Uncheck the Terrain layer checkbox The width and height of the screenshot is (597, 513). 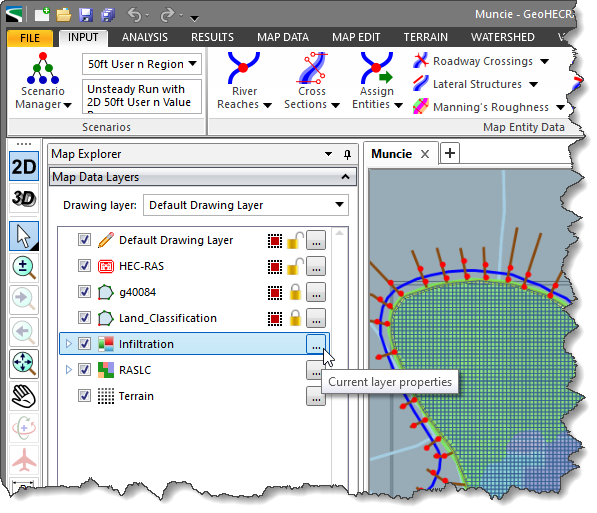click(x=84, y=395)
